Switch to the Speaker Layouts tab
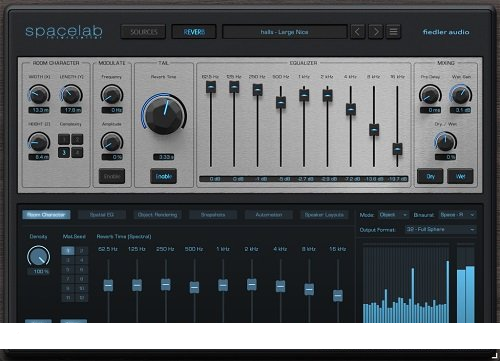The image size is (500, 361). click(x=324, y=215)
